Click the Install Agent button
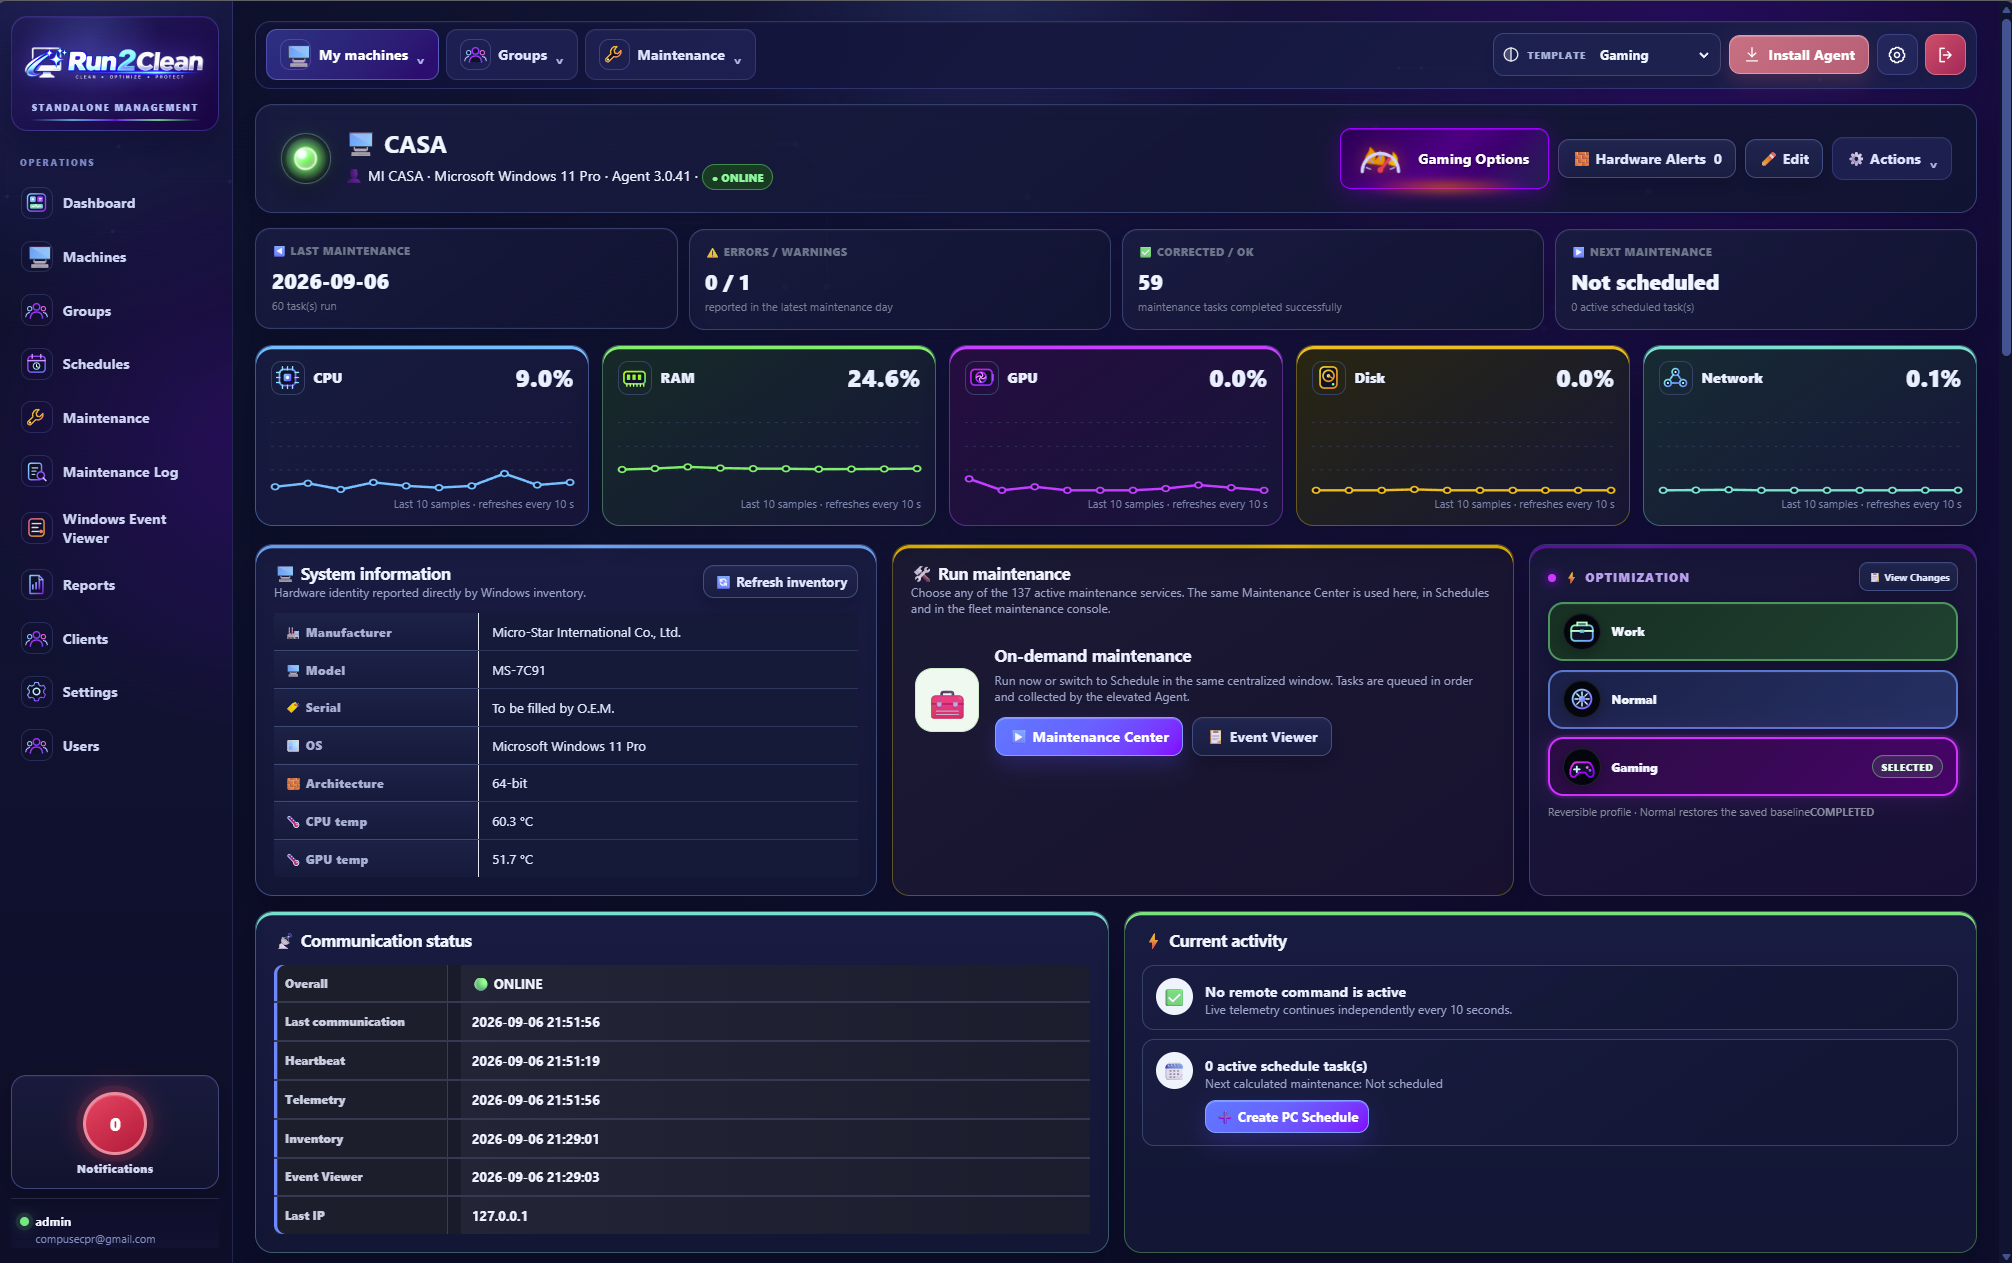 pos(1798,55)
